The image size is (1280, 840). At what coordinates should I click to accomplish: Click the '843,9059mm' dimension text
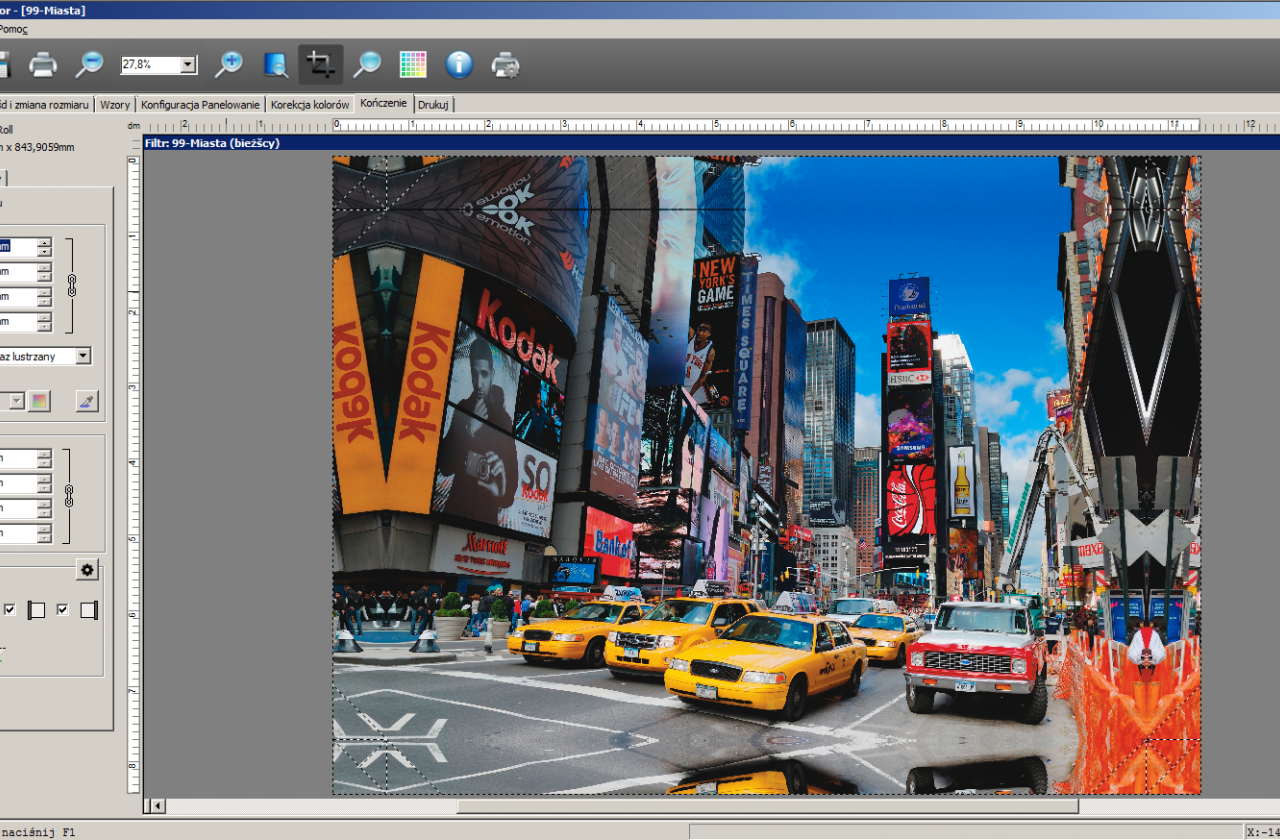click(x=42, y=147)
